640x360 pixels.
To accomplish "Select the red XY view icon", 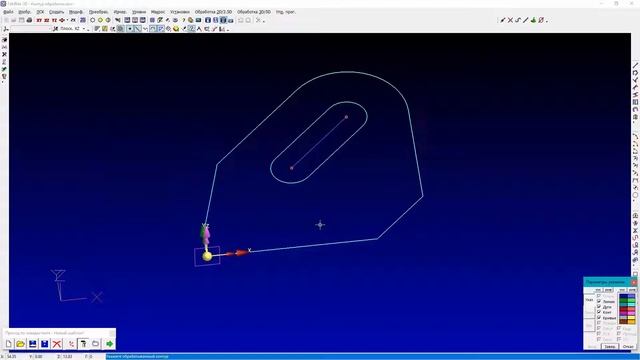I will coord(39,20).
